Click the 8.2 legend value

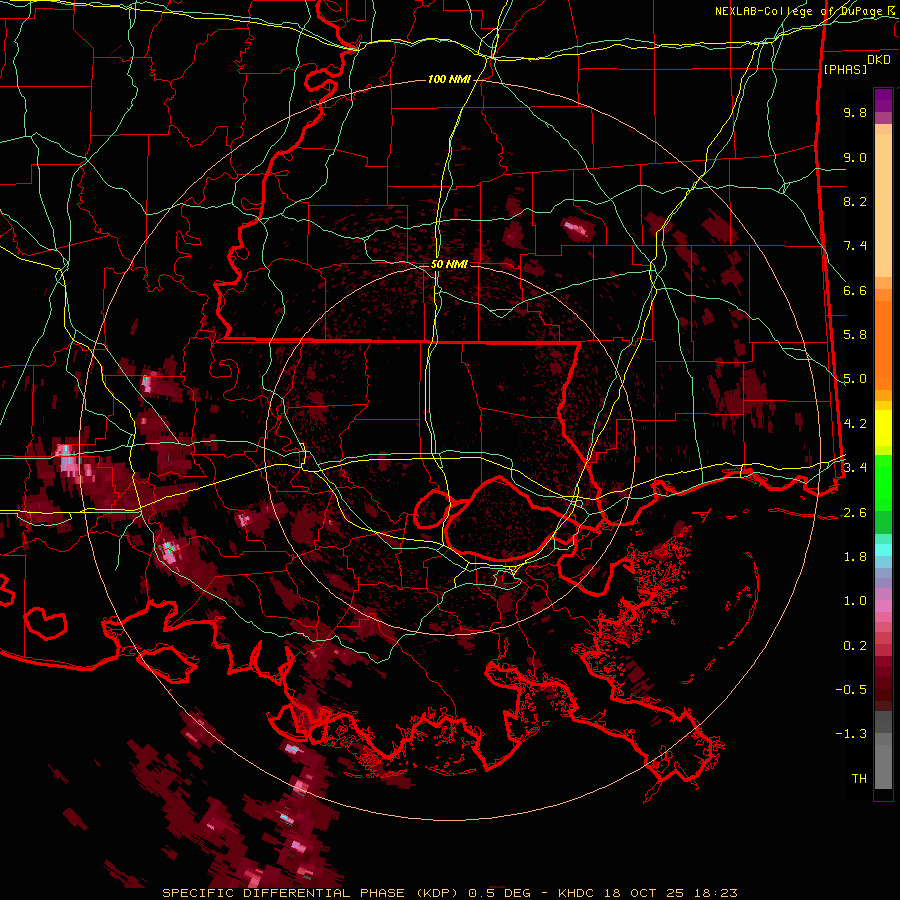(x=855, y=201)
